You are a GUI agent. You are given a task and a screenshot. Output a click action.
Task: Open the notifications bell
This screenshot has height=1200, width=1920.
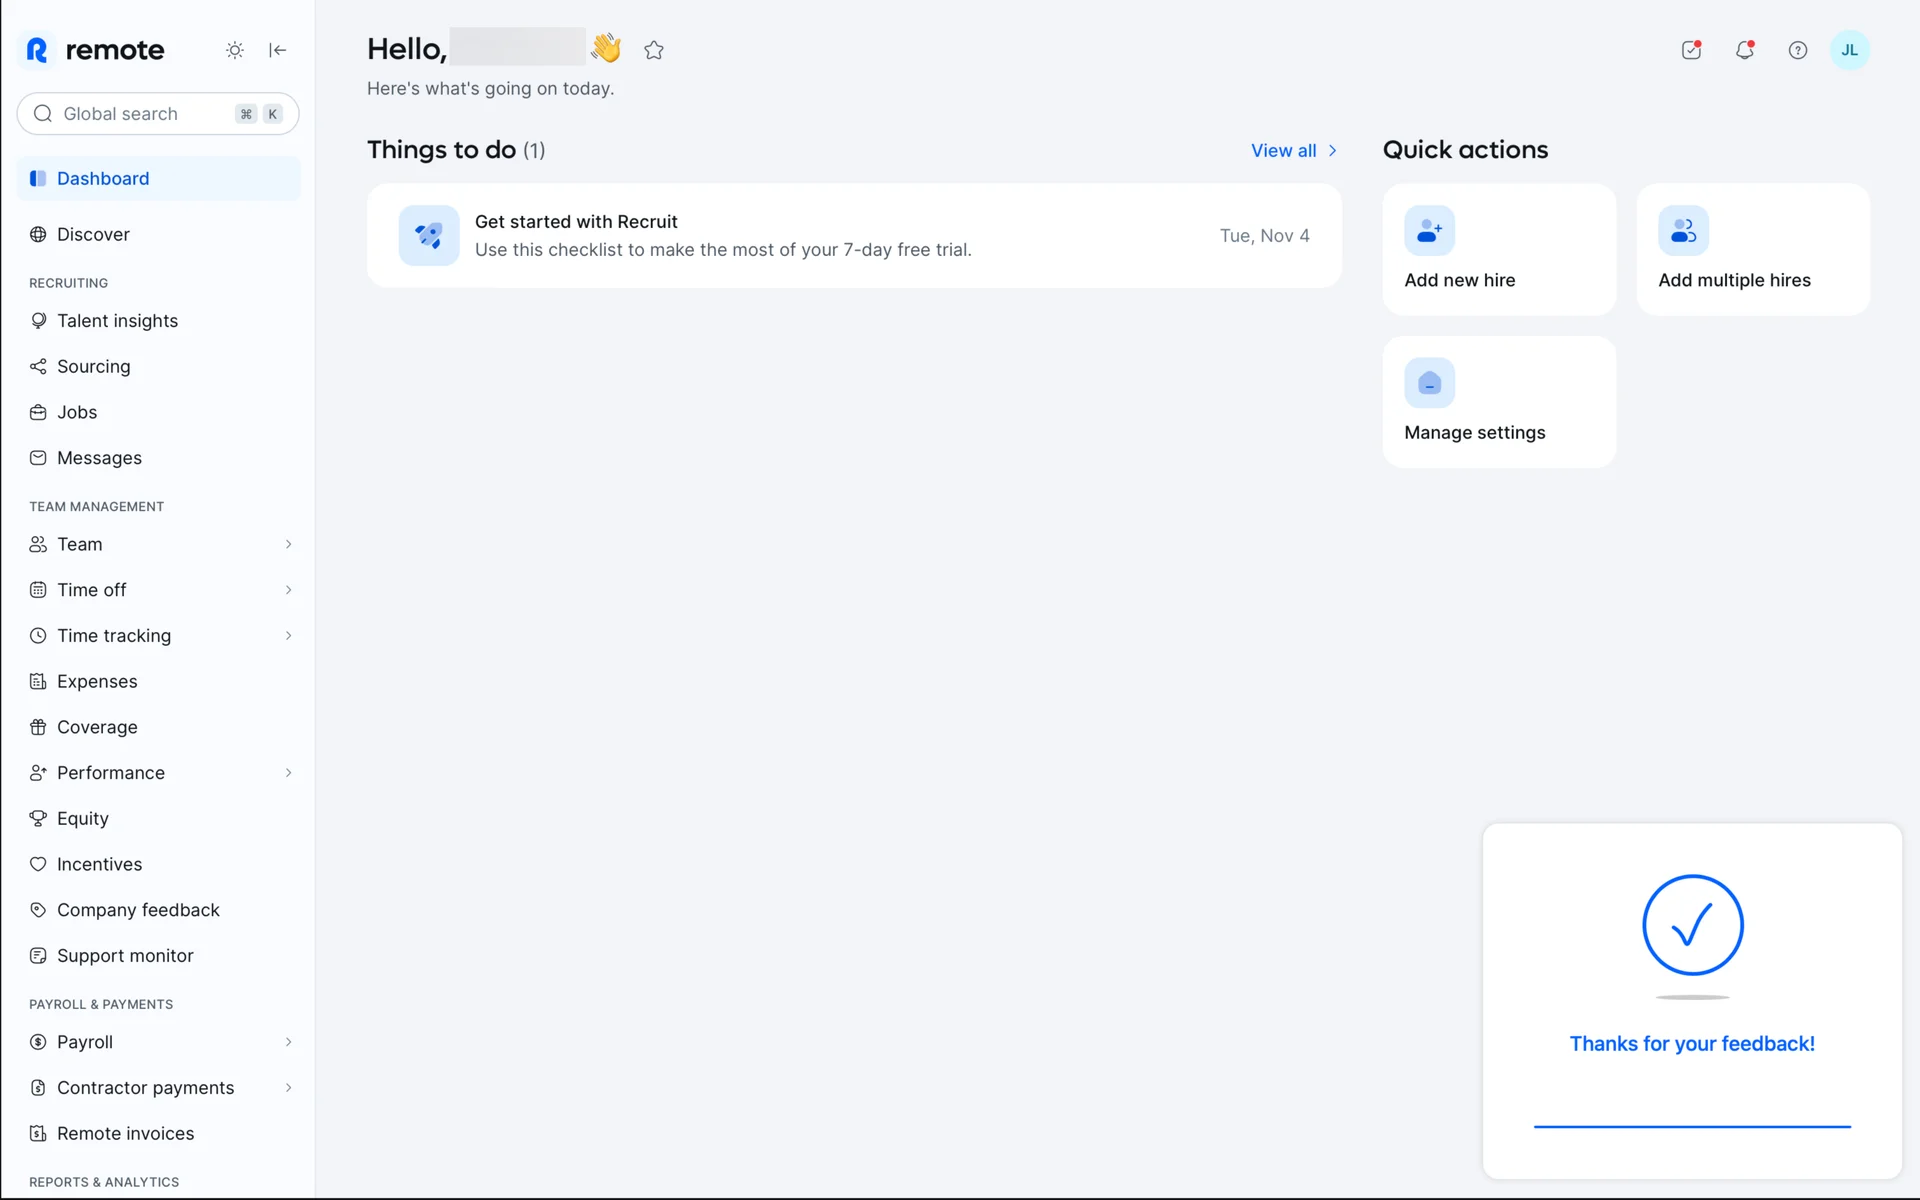[x=1744, y=50]
